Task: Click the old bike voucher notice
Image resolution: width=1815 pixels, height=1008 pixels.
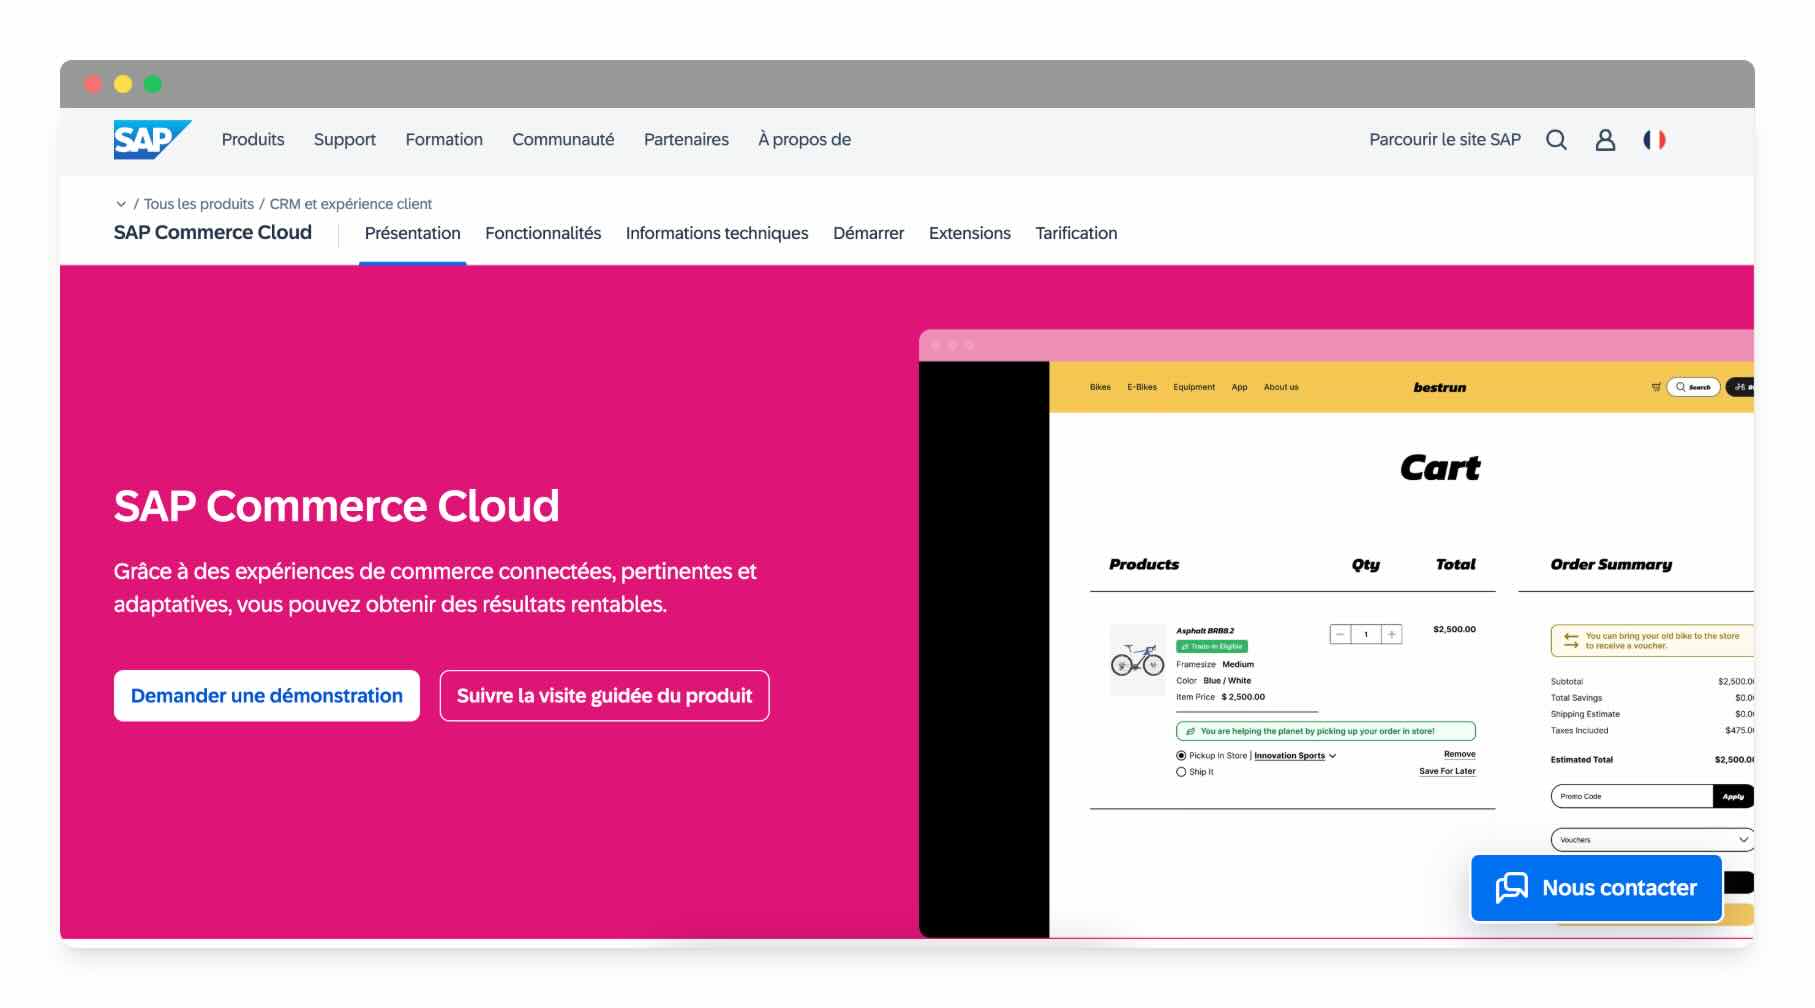Action: [1652, 641]
